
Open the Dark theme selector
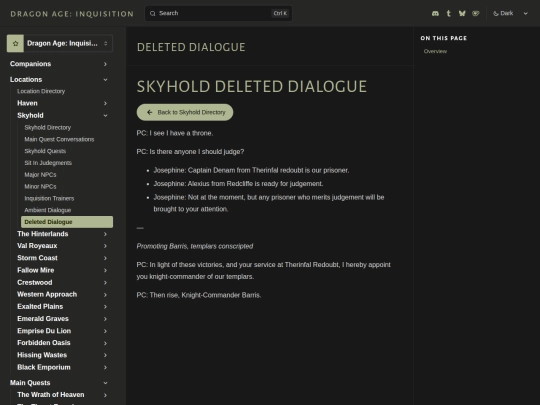pos(510,13)
